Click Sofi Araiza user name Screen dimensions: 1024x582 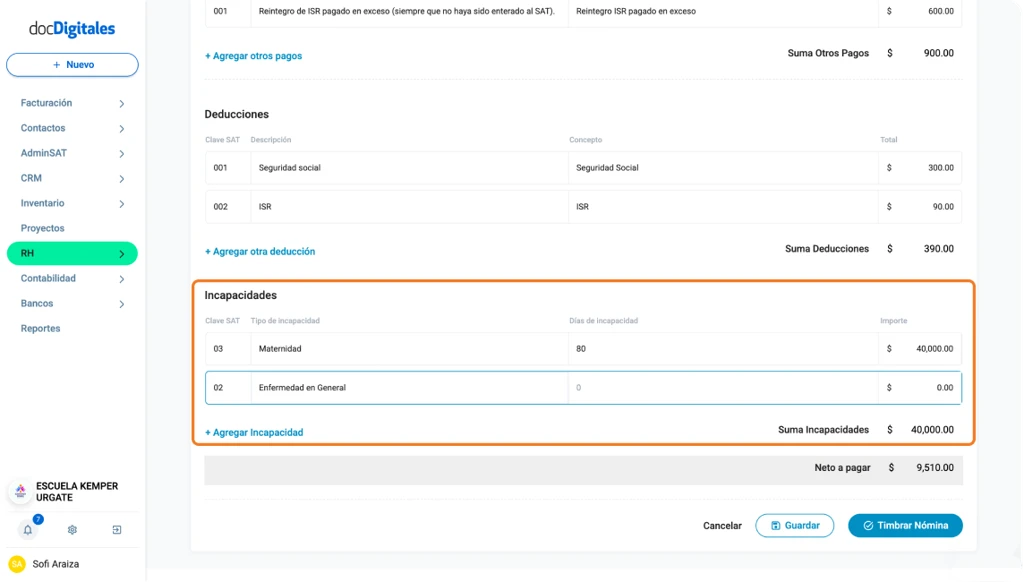[x=56, y=564]
